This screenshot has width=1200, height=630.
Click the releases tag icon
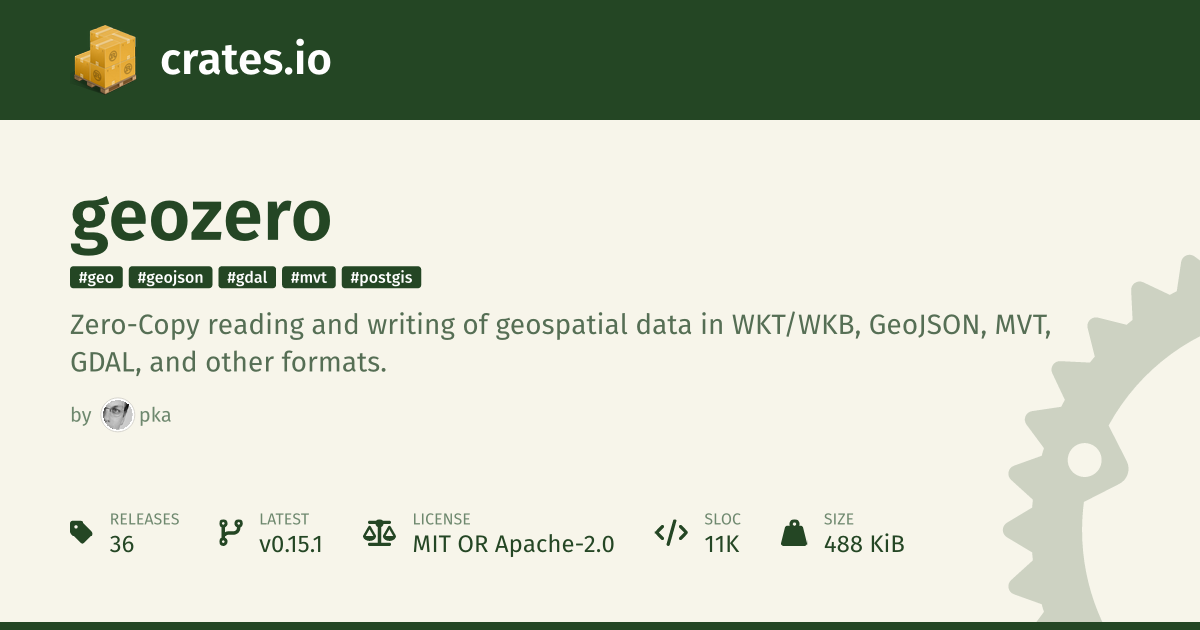[x=82, y=532]
